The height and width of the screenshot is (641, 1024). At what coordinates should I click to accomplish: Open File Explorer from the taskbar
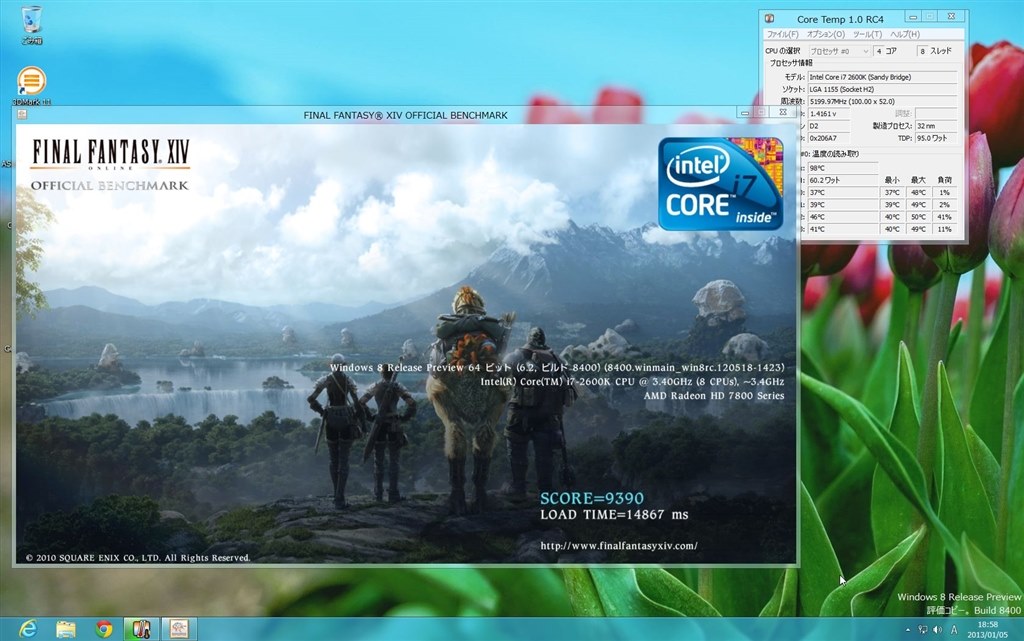pyautogui.click(x=65, y=629)
